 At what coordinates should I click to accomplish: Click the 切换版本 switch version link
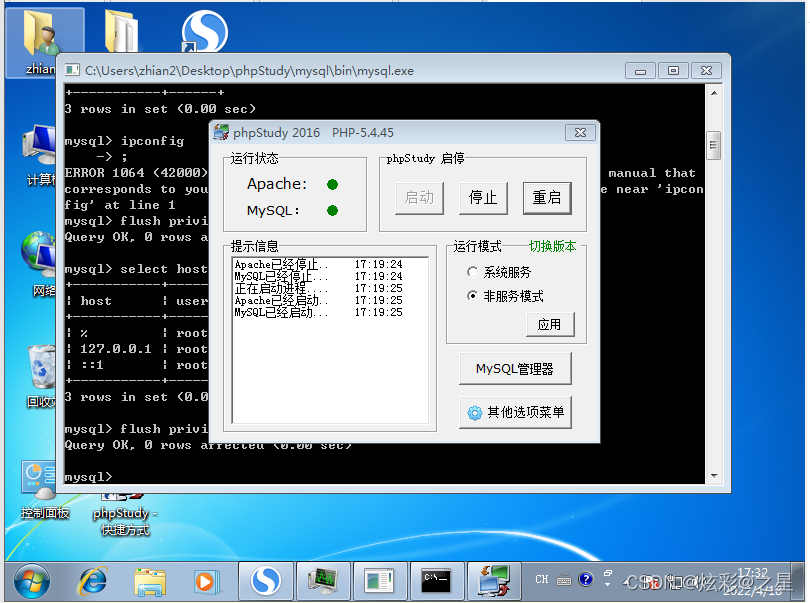[552, 246]
